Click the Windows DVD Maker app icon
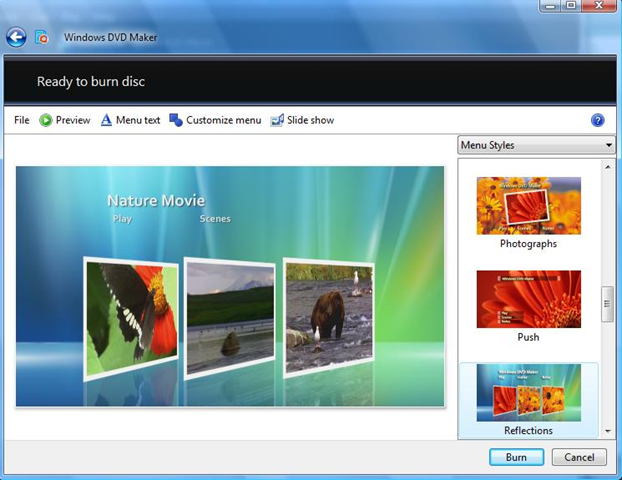 (x=42, y=37)
